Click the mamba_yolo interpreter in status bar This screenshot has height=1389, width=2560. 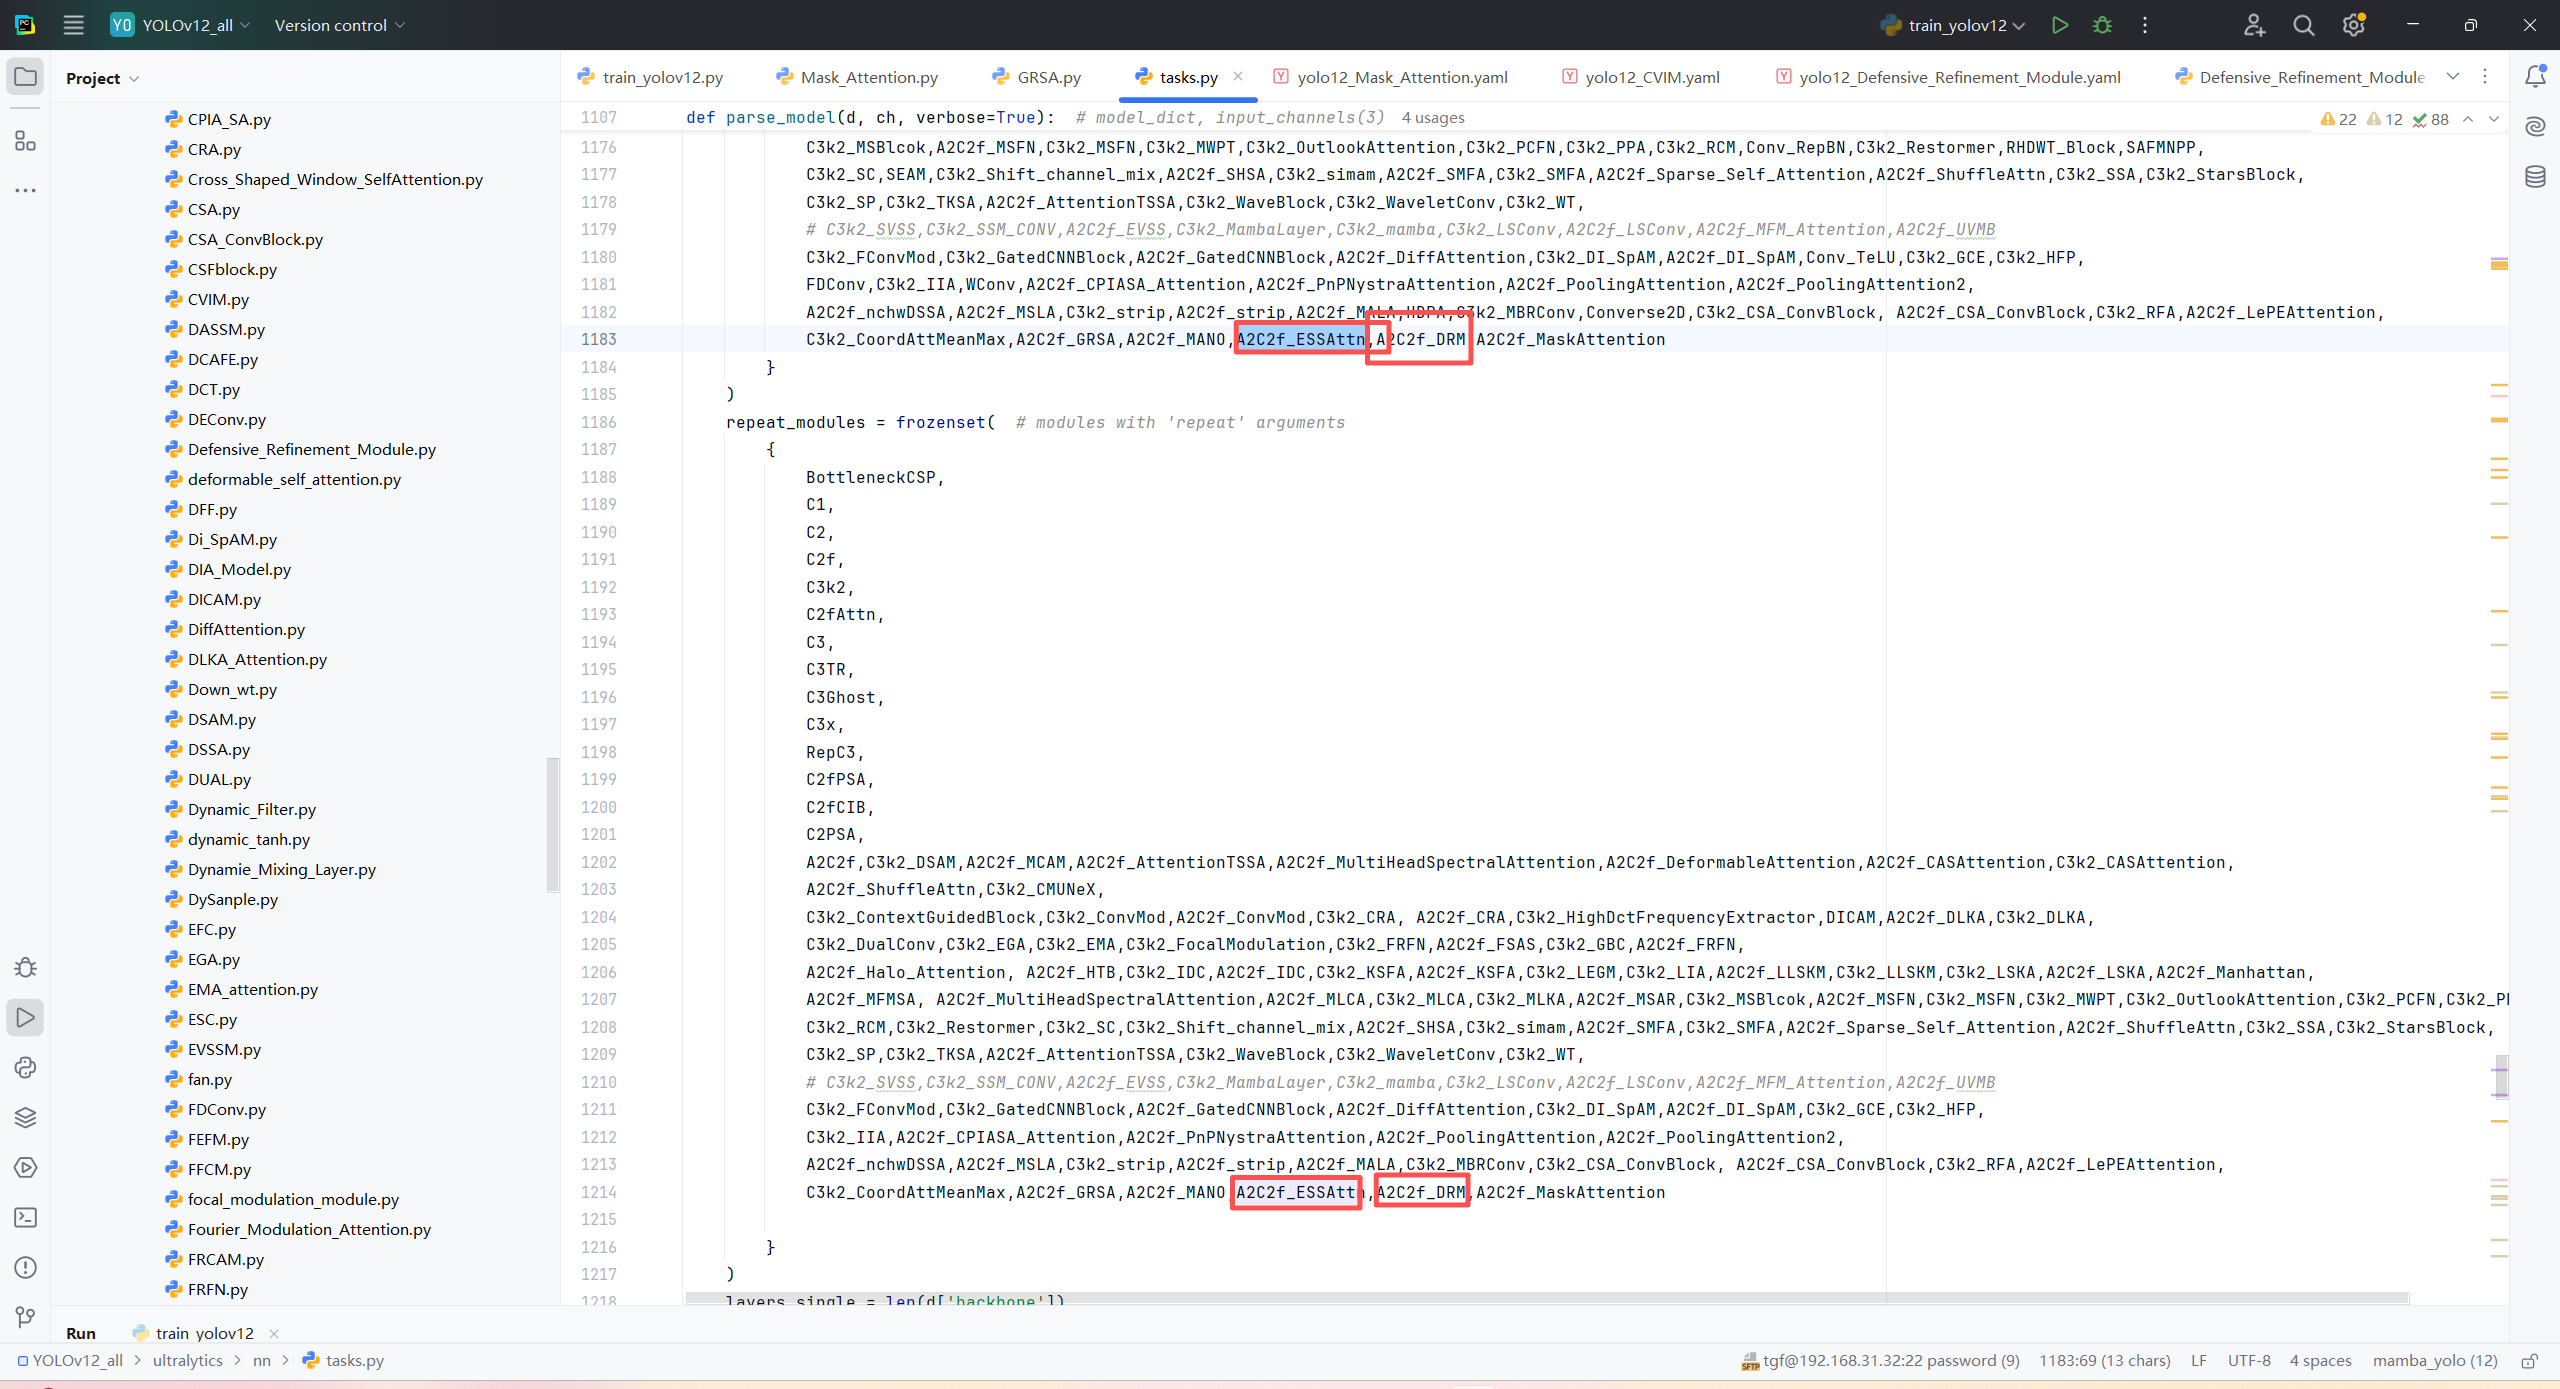tap(2434, 1361)
